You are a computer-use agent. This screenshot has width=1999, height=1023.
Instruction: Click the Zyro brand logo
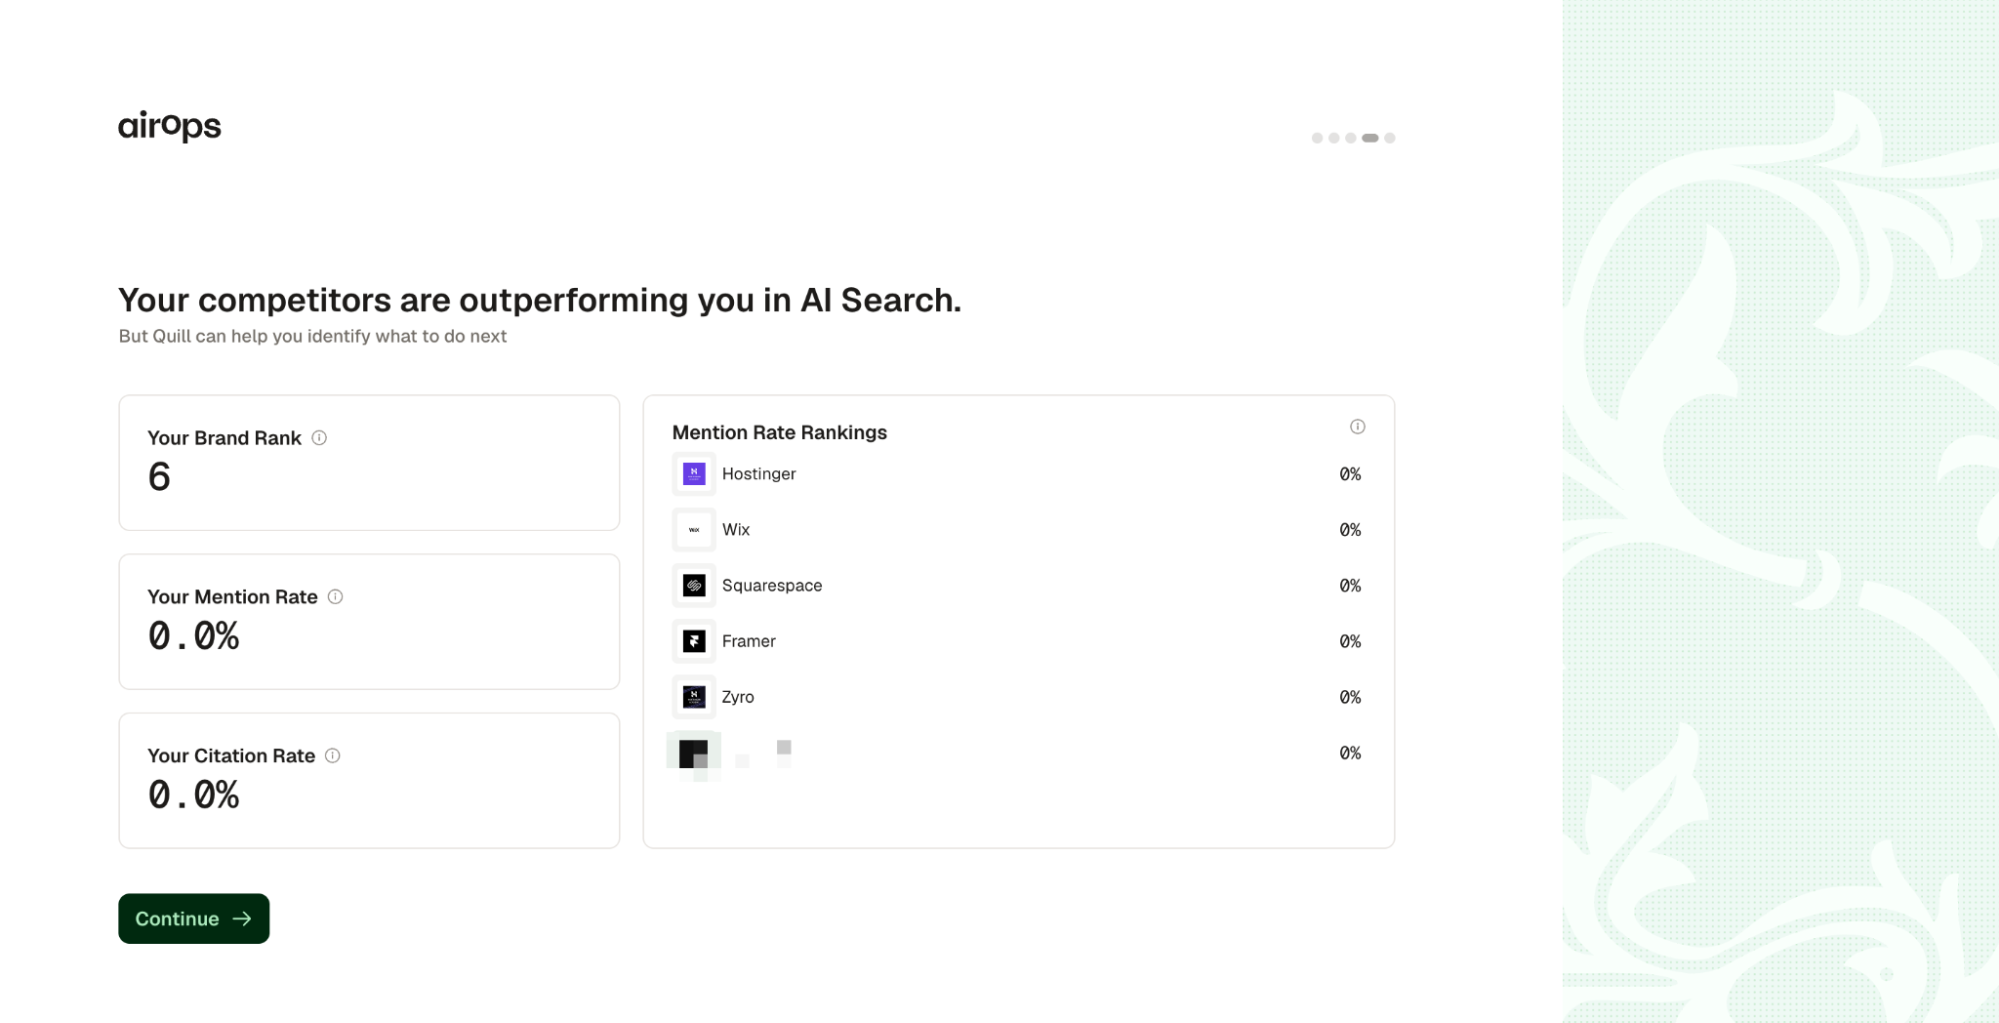click(x=694, y=697)
